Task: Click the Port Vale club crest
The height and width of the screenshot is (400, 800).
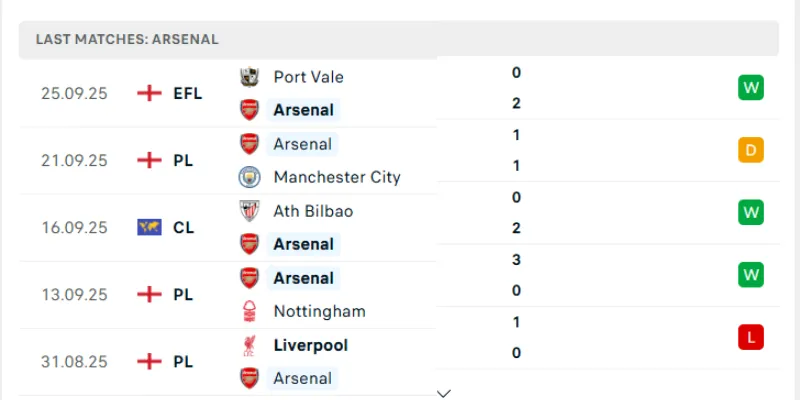Action: [x=249, y=76]
